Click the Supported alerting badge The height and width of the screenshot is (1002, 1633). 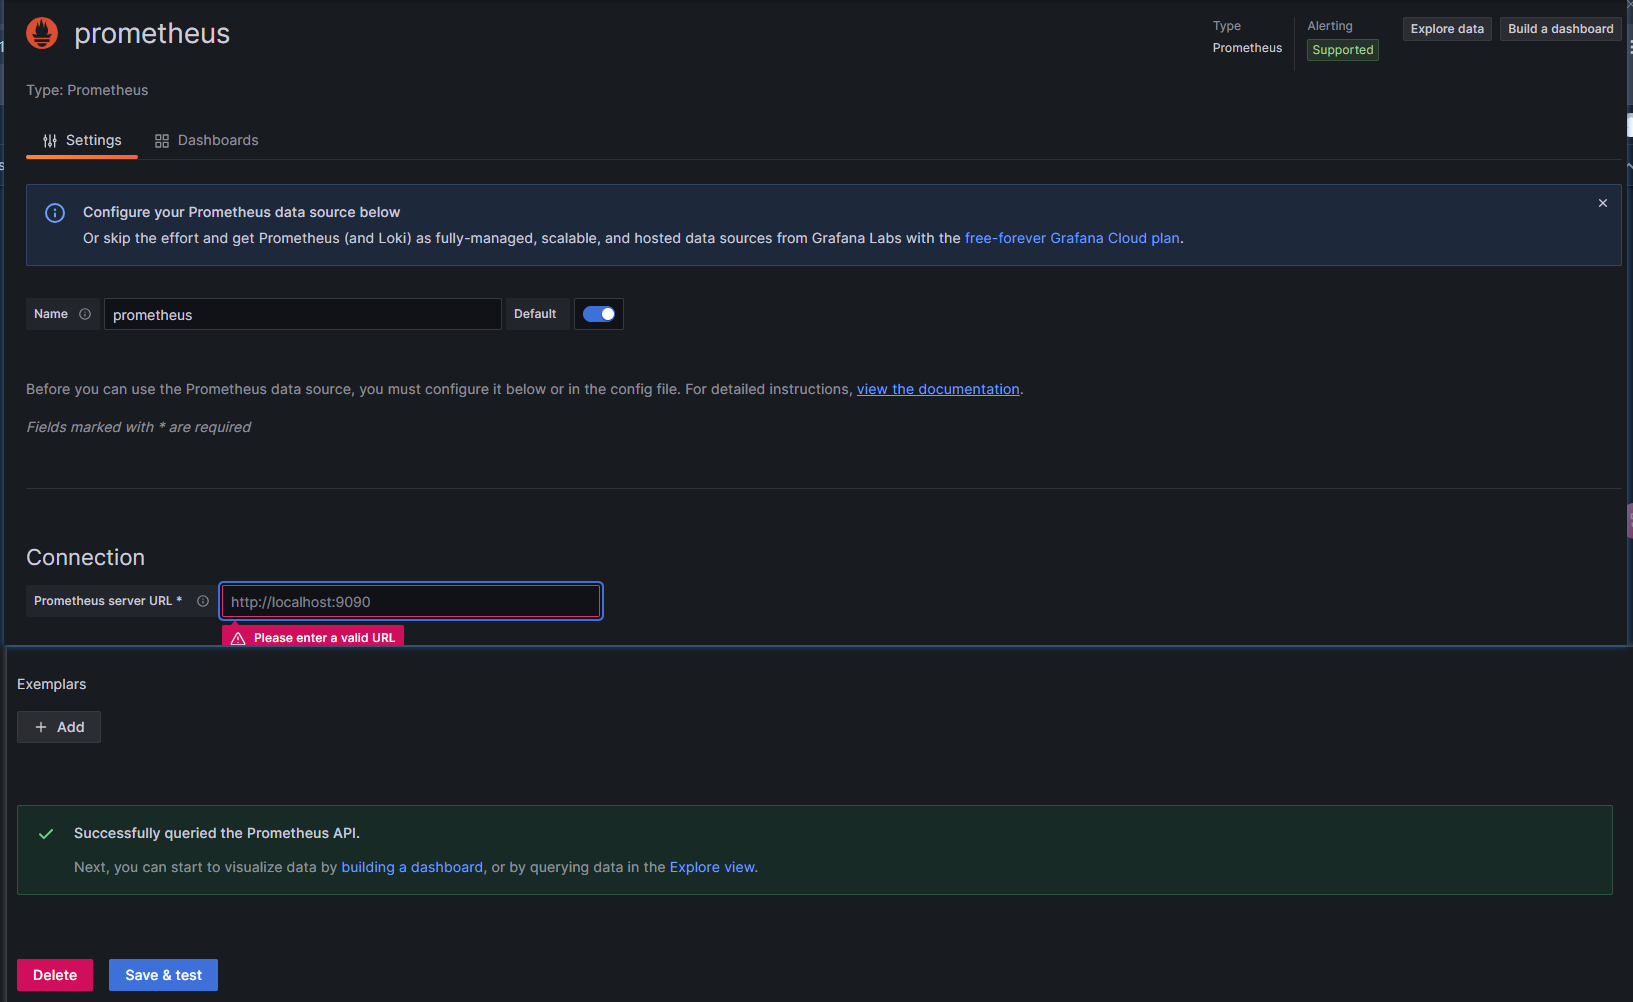(1342, 50)
